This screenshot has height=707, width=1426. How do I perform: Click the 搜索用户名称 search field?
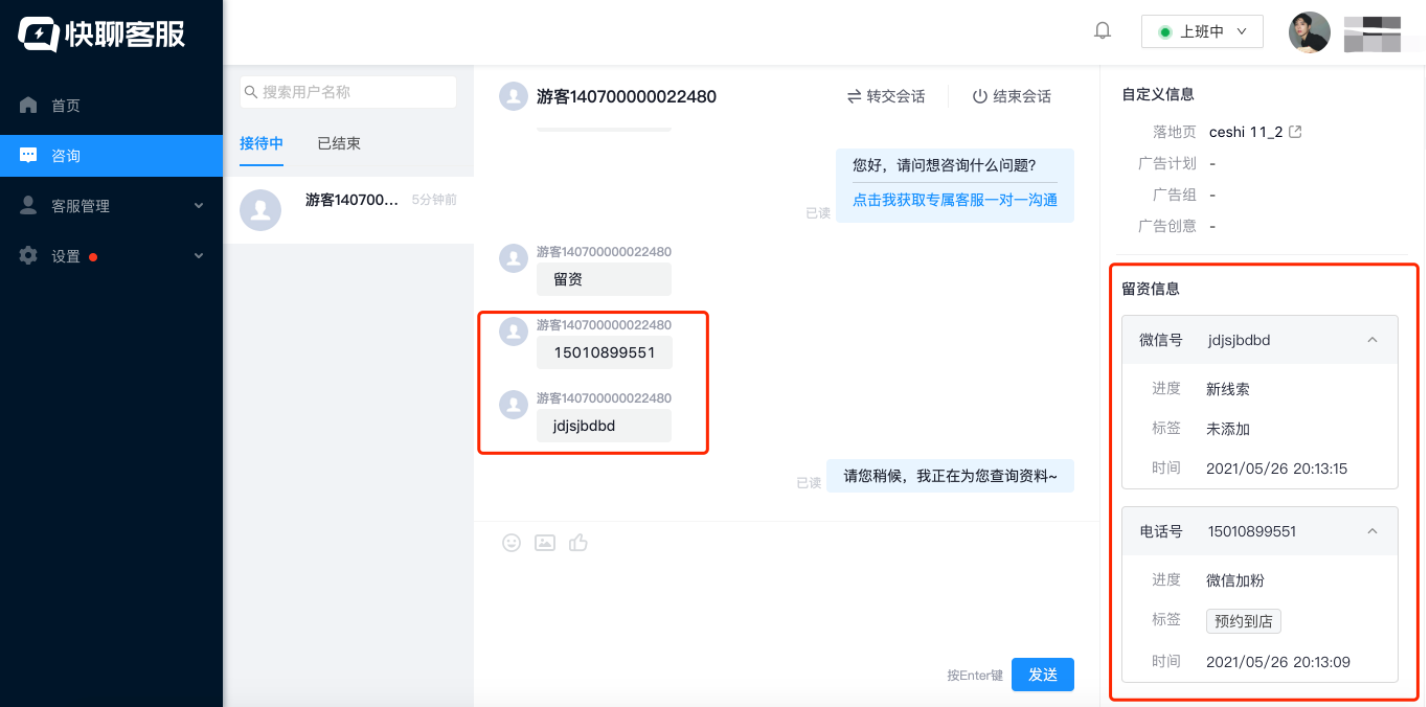[x=348, y=91]
